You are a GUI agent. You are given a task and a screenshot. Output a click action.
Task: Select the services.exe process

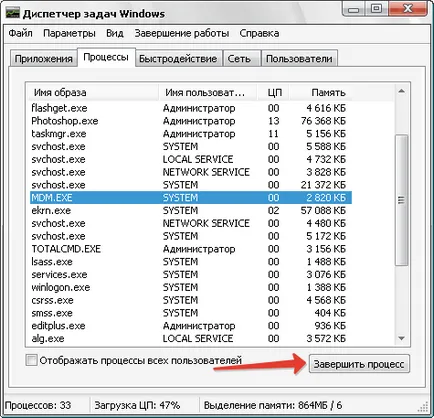[x=191, y=274]
